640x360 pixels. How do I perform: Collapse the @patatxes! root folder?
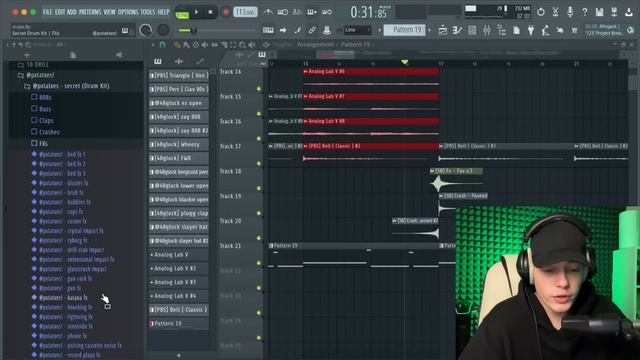(36, 75)
